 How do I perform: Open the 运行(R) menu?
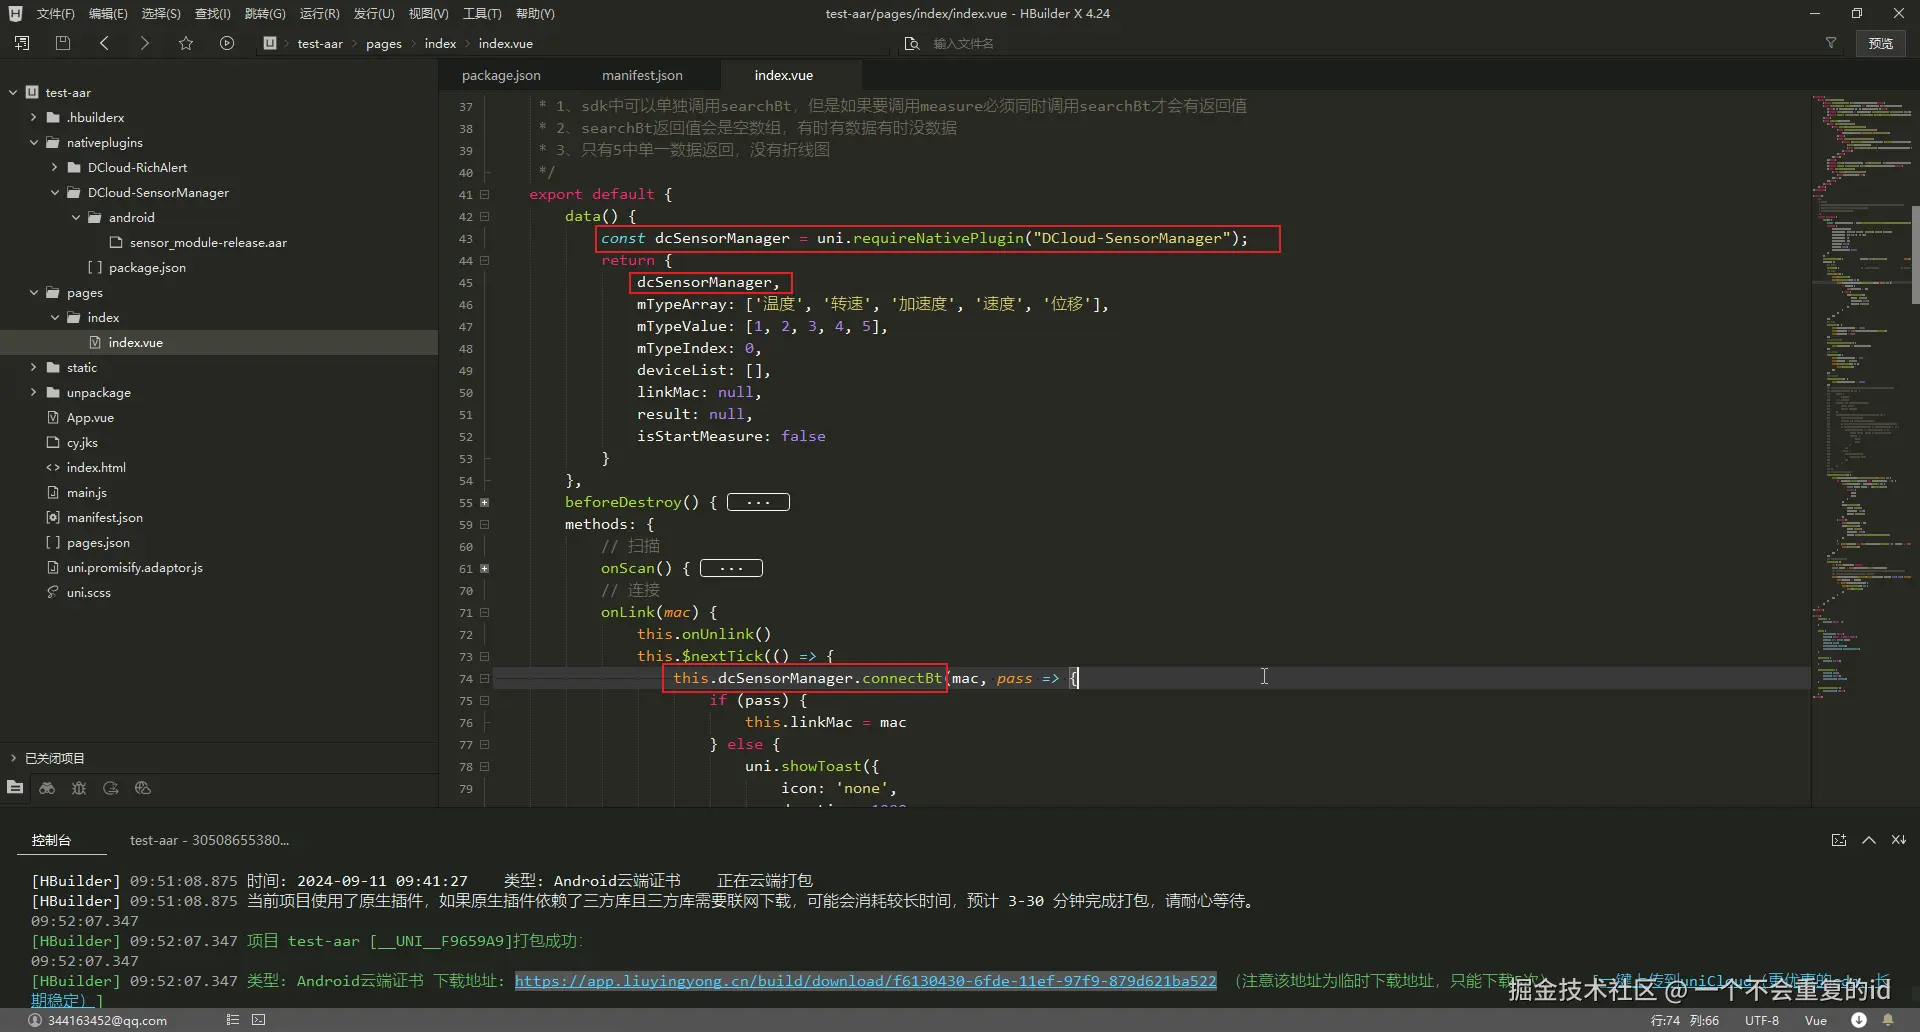pyautogui.click(x=319, y=13)
